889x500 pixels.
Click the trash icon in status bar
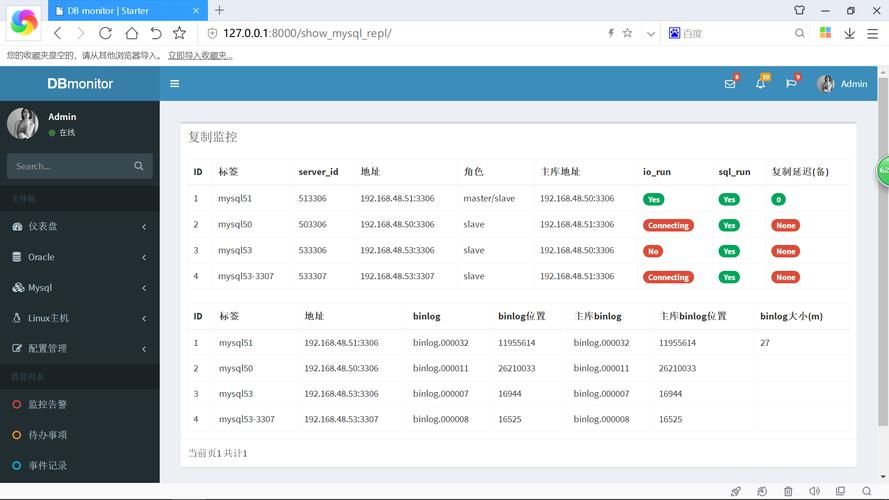788,491
